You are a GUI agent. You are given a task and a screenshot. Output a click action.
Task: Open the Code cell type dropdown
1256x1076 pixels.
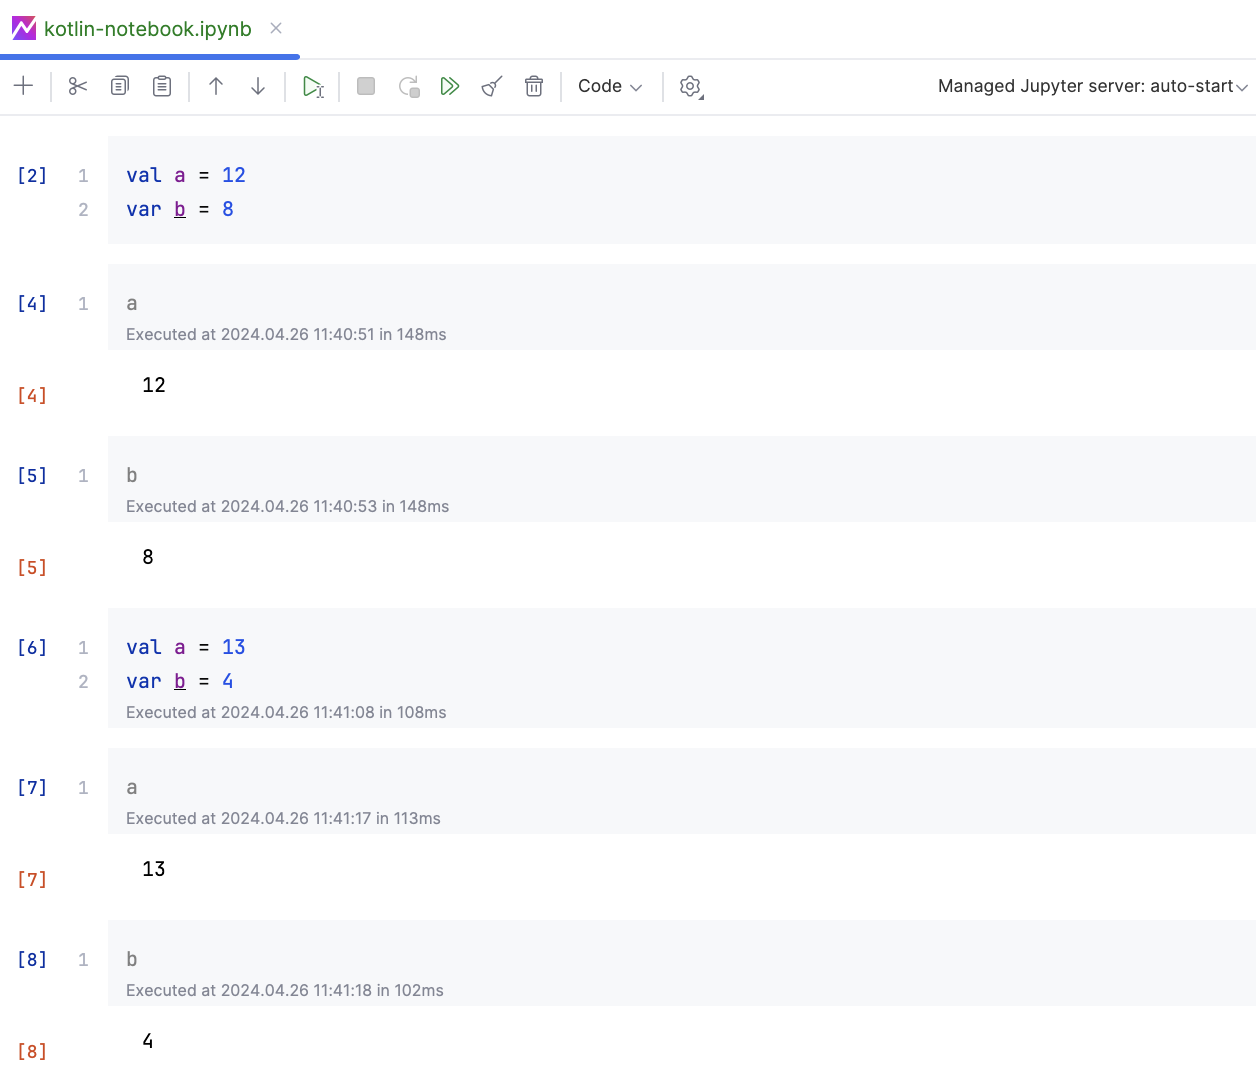[x=609, y=86]
